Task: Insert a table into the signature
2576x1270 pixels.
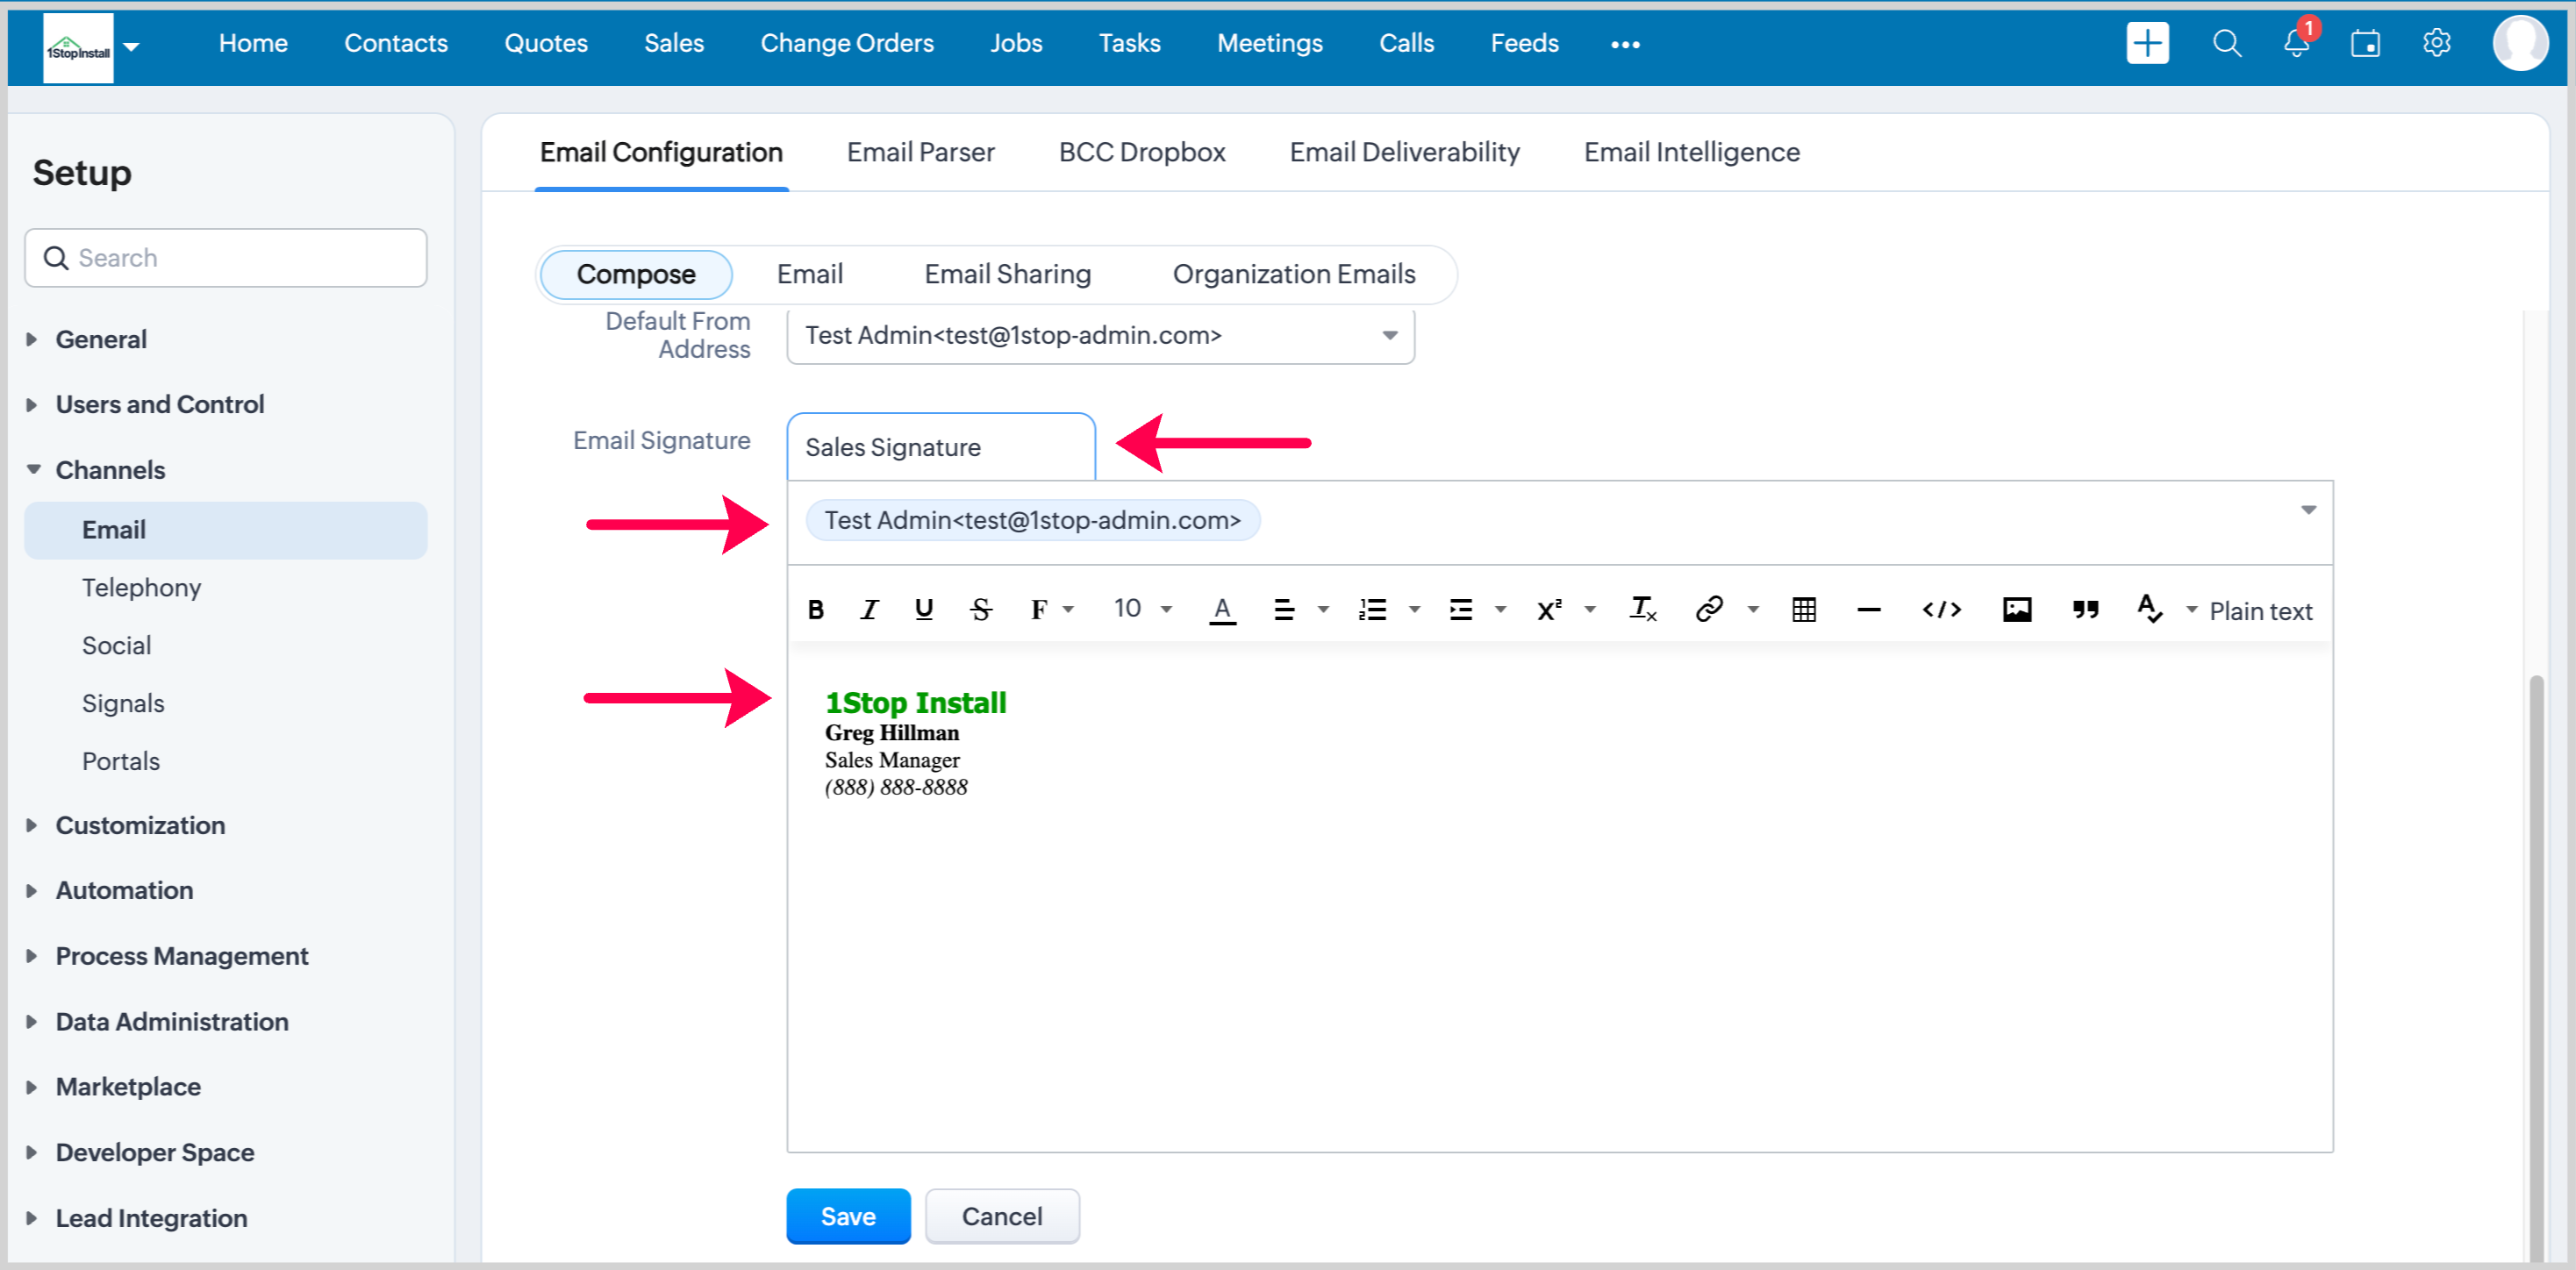Action: (x=1803, y=609)
